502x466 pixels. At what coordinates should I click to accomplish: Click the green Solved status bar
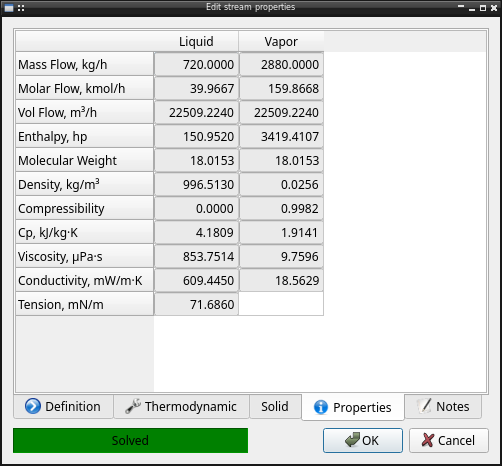130,440
